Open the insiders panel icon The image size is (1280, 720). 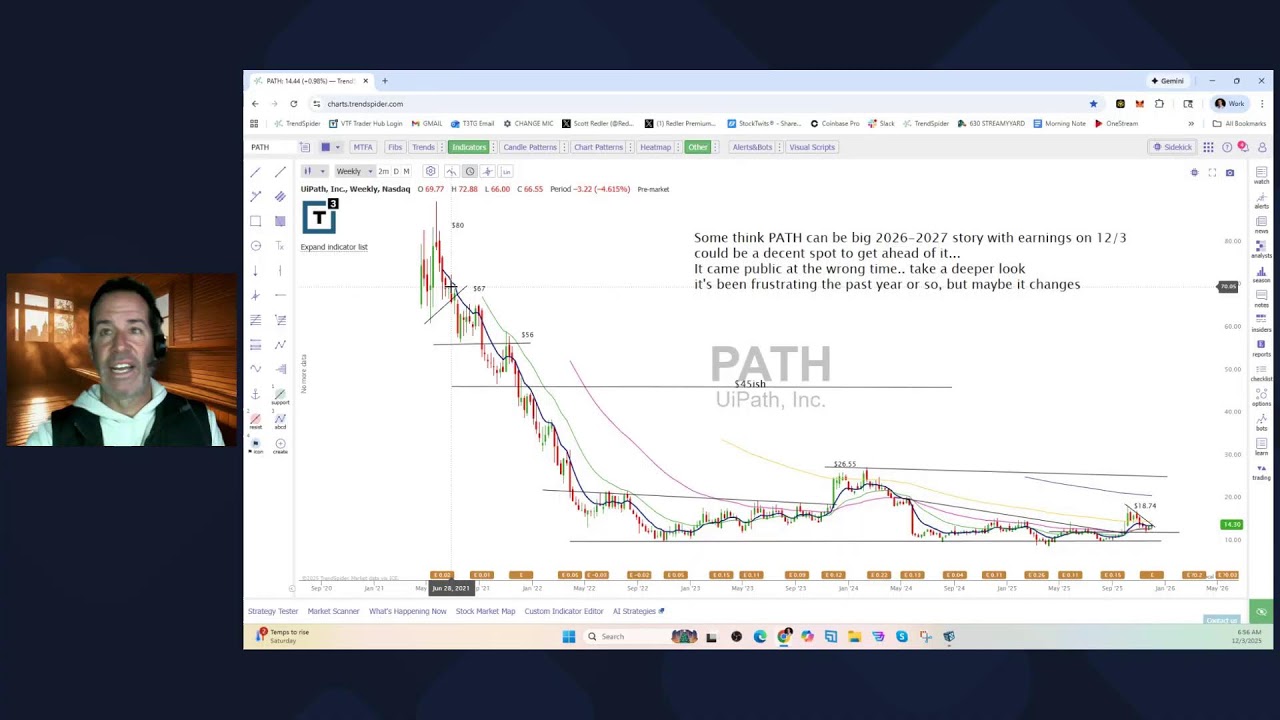tap(1261, 323)
